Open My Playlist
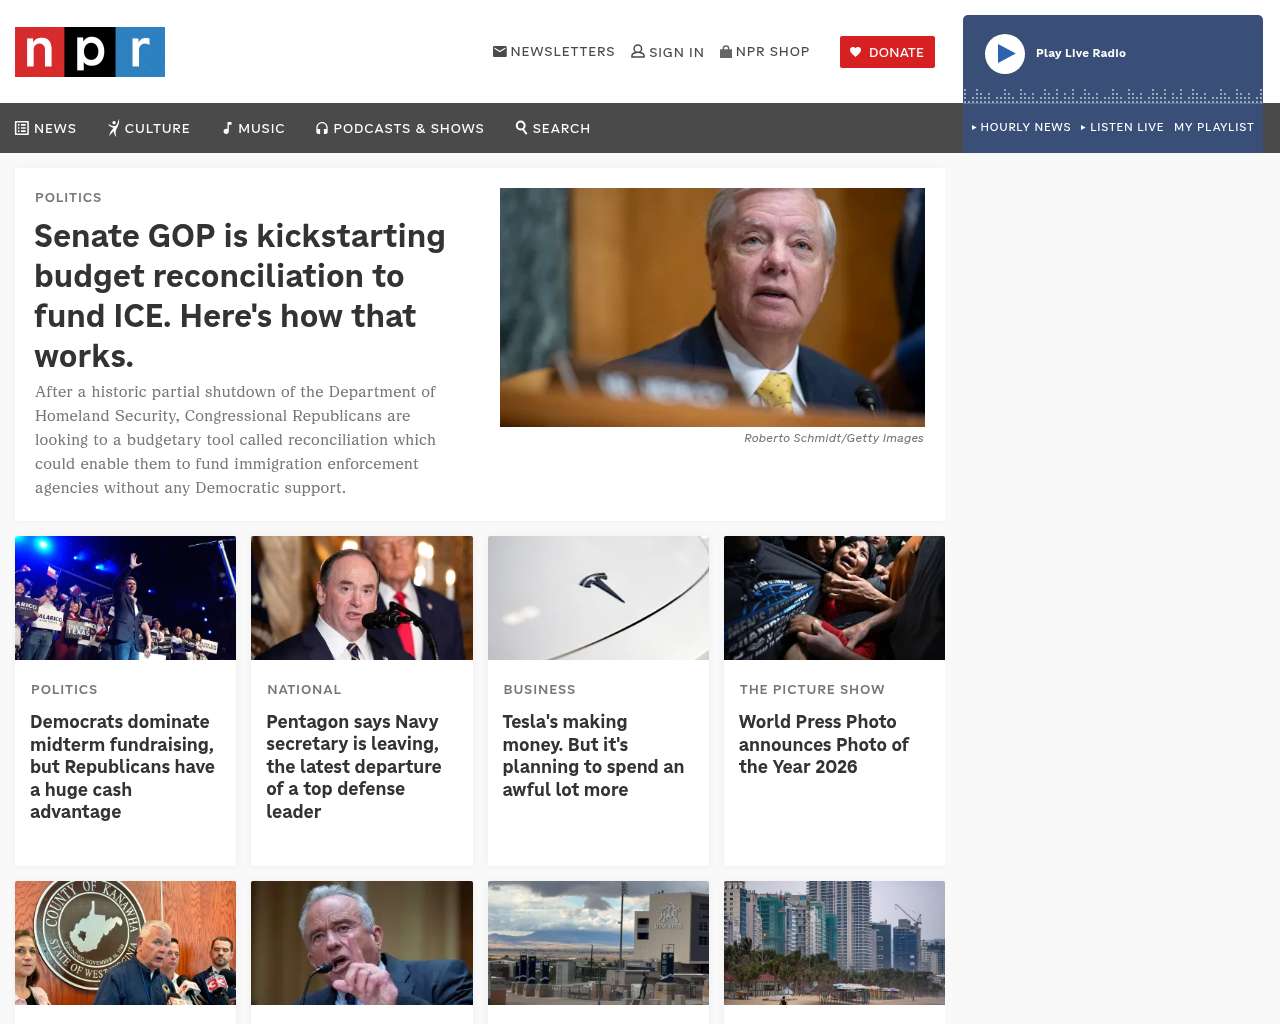Screen dimensions: 1280x1024 click(1213, 127)
